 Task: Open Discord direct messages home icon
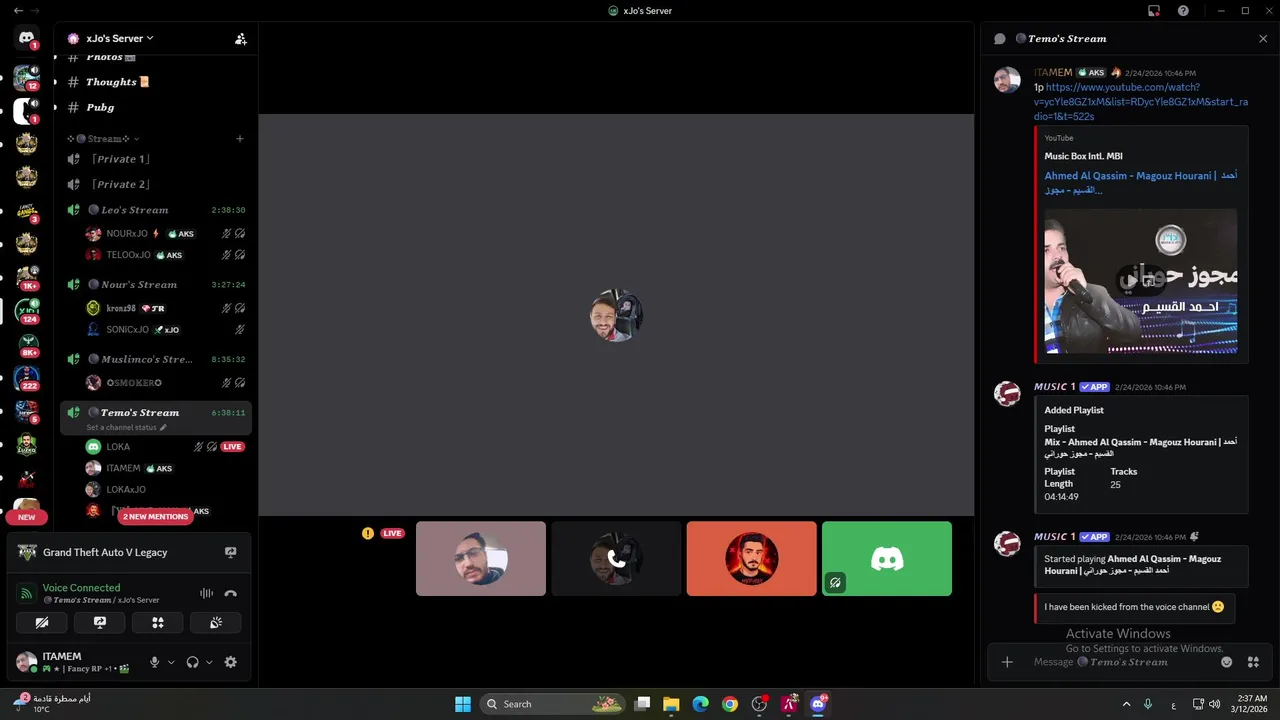(27, 38)
